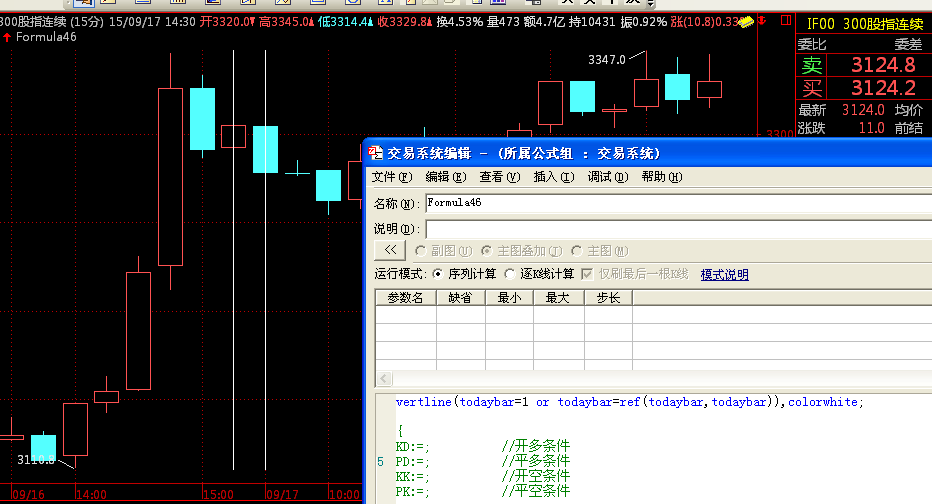Click the 最大 column header
The width and height of the screenshot is (932, 504).
[x=559, y=298]
